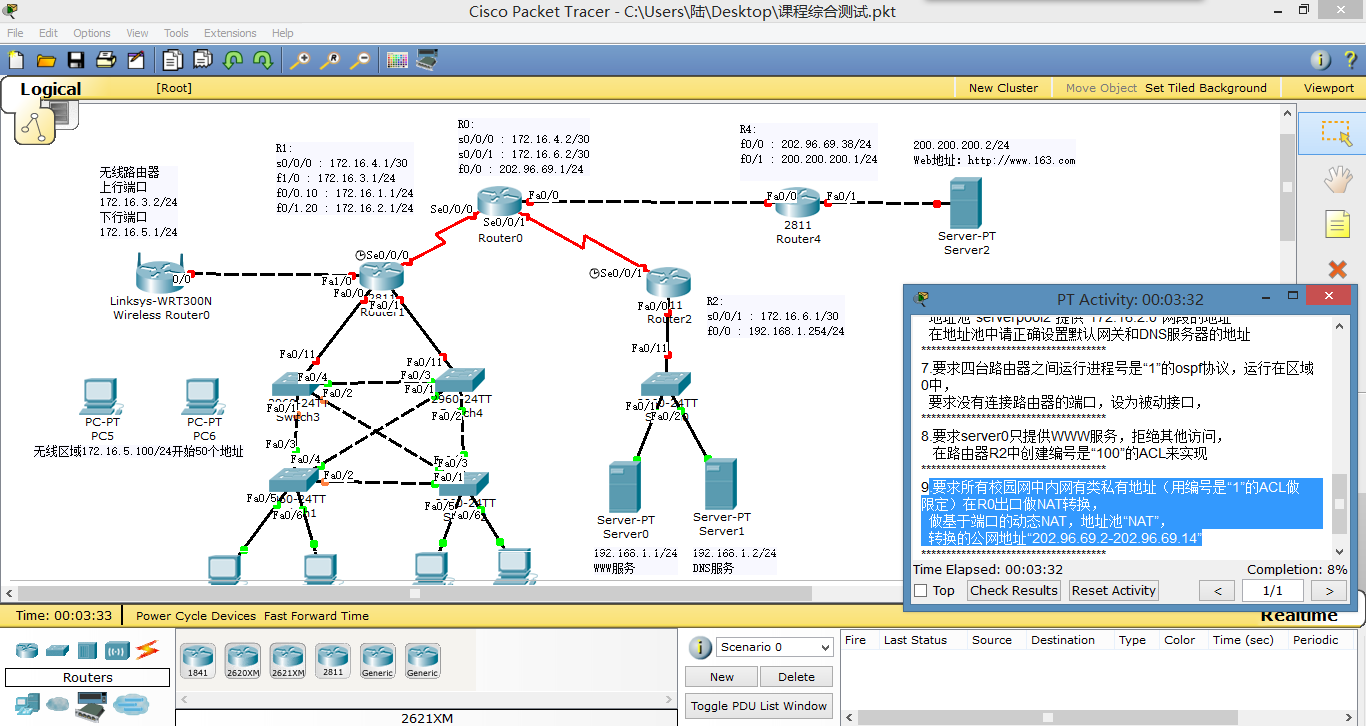Open the File menu
This screenshot has height=726, width=1366.
(15, 33)
